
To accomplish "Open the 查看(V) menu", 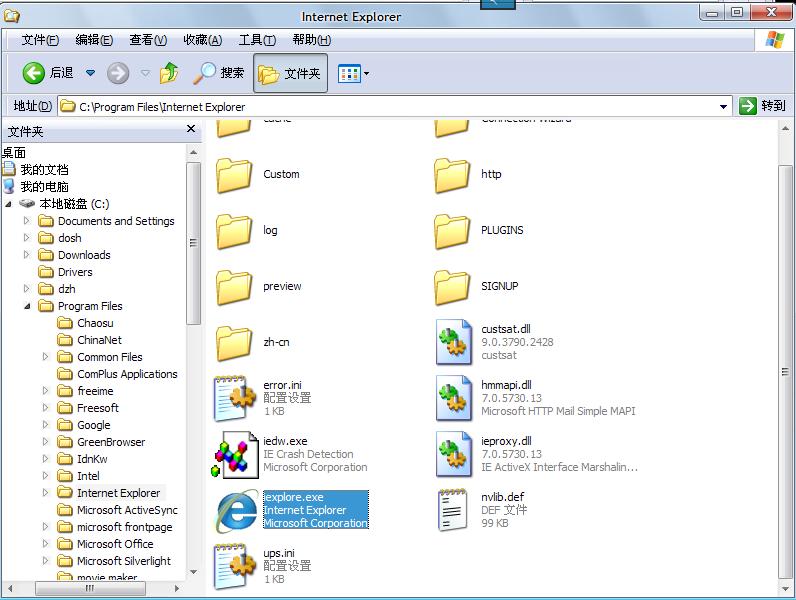I will pyautogui.click(x=148, y=40).
